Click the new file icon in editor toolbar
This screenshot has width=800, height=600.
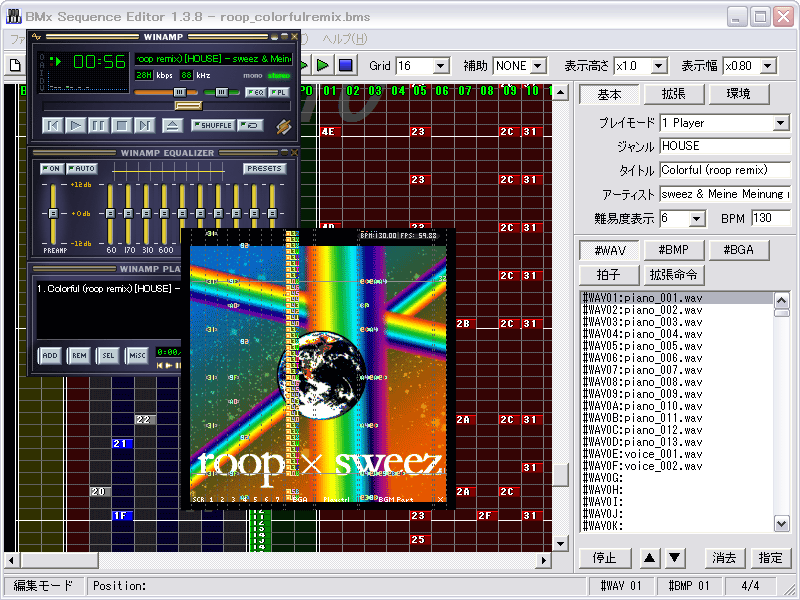[15, 66]
